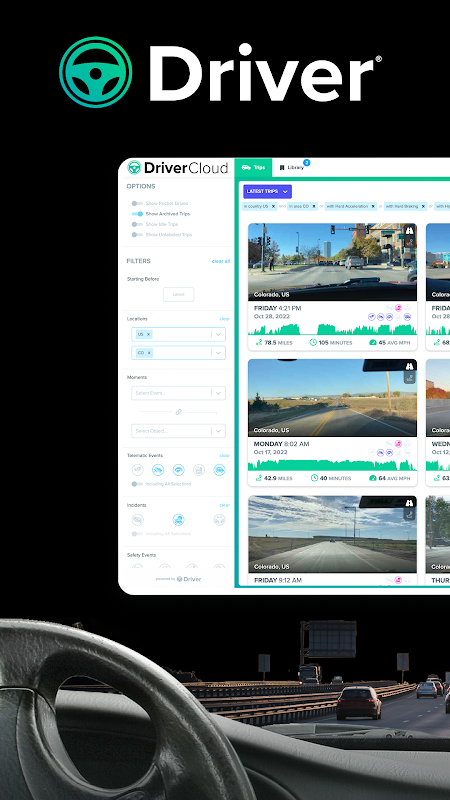Enable Show Pocket Drives toggle
450x800 pixels.
click(x=137, y=203)
